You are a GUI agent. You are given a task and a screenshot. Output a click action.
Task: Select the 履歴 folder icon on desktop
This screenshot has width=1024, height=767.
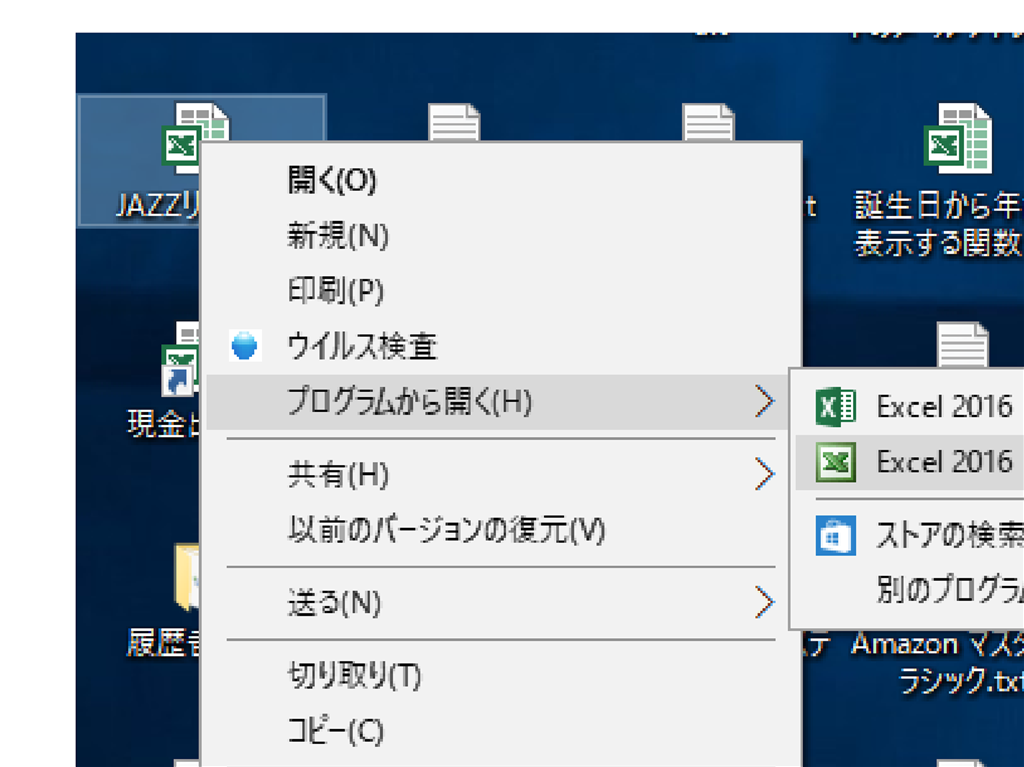[187, 577]
